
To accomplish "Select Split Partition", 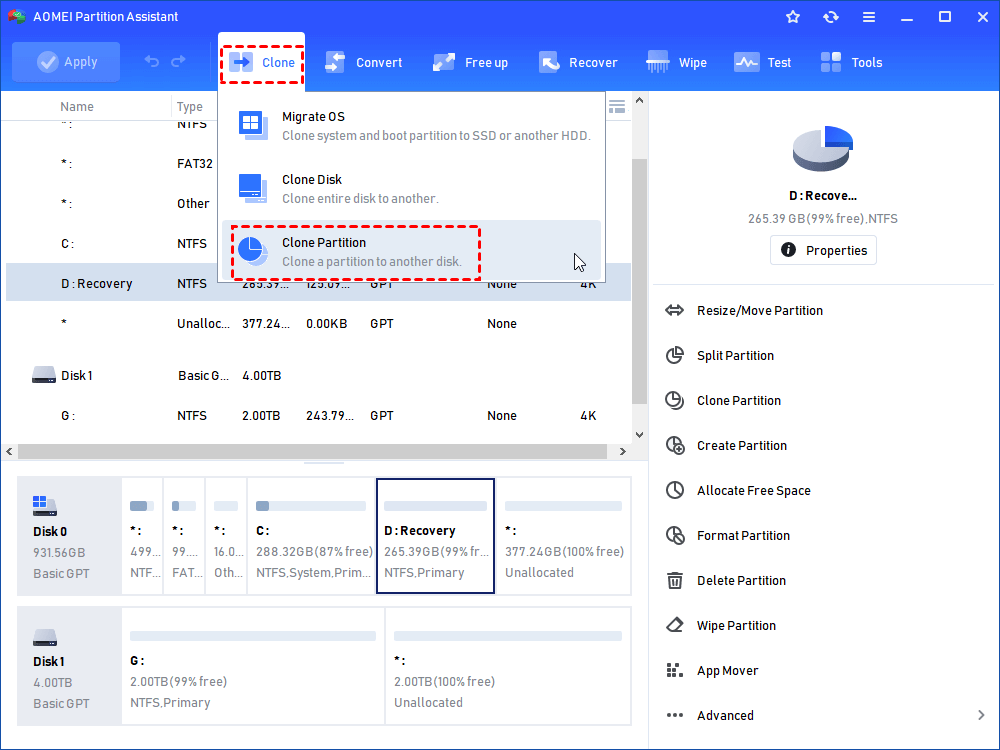I will 735,355.
